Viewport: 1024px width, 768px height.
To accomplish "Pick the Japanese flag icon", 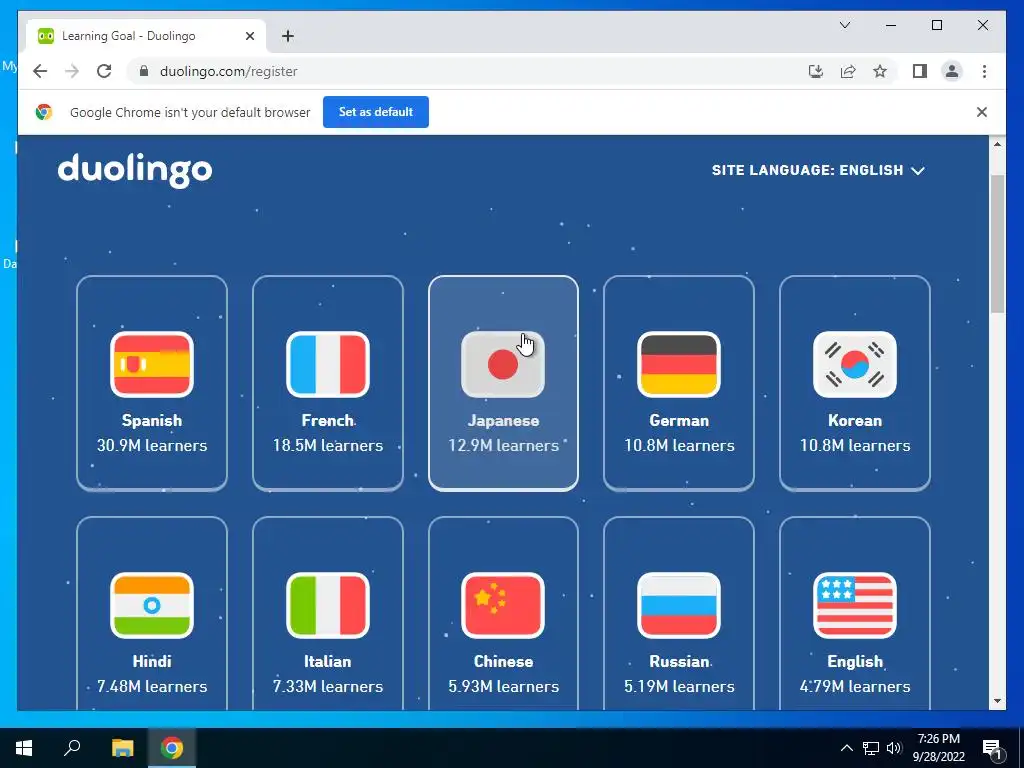I will 503,364.
